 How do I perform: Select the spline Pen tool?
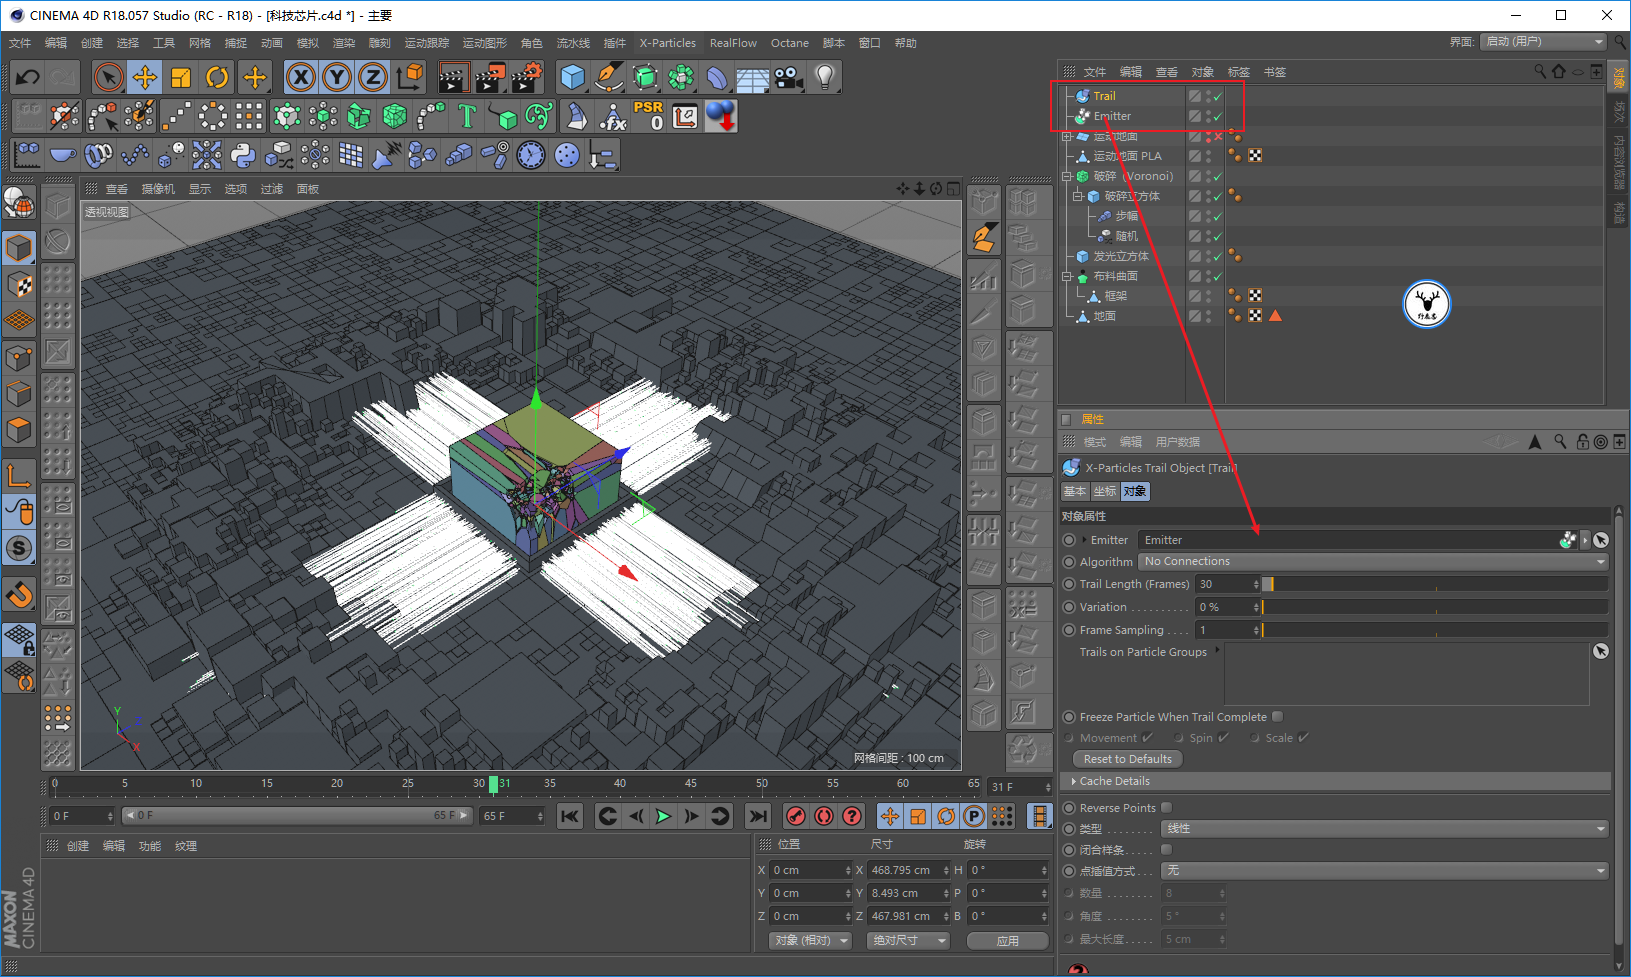point(609,77)
